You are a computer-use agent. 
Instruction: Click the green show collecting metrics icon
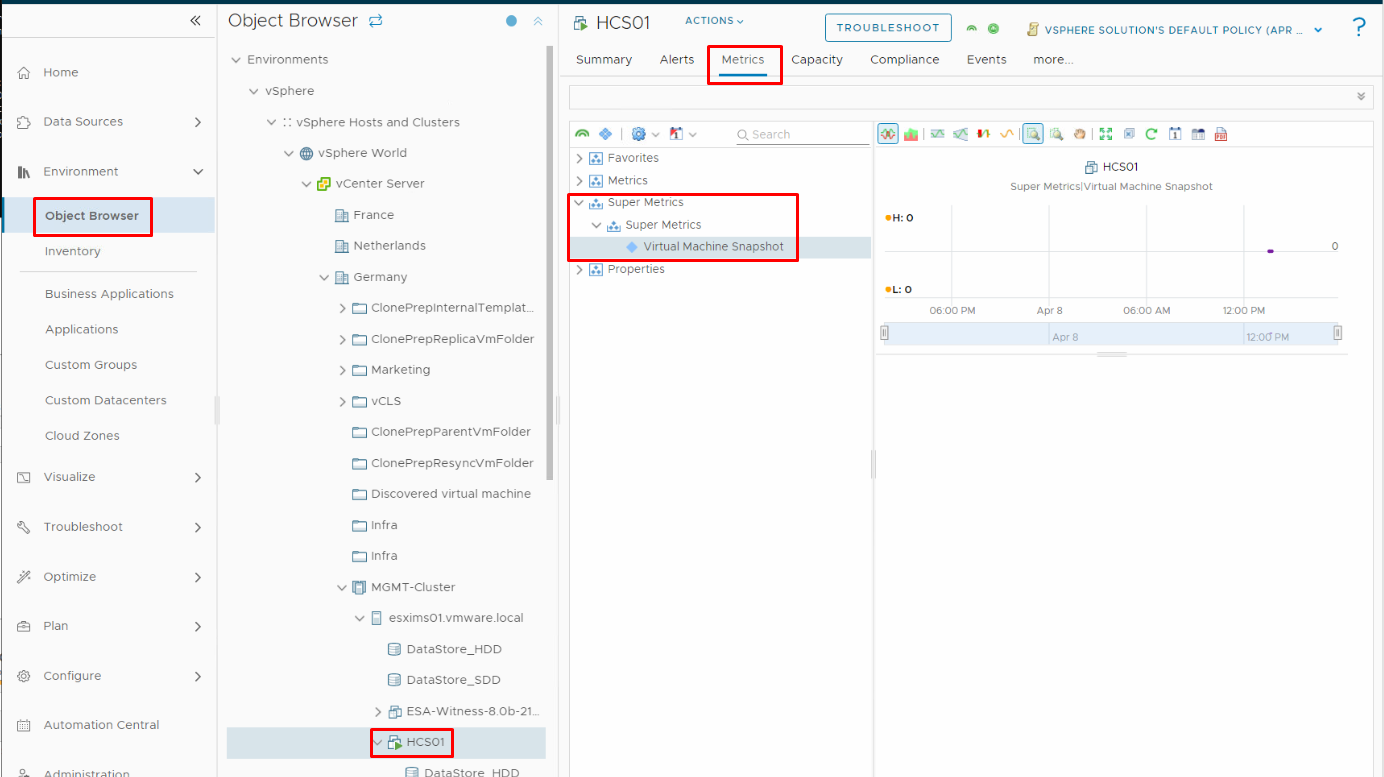tap(582, 134)
